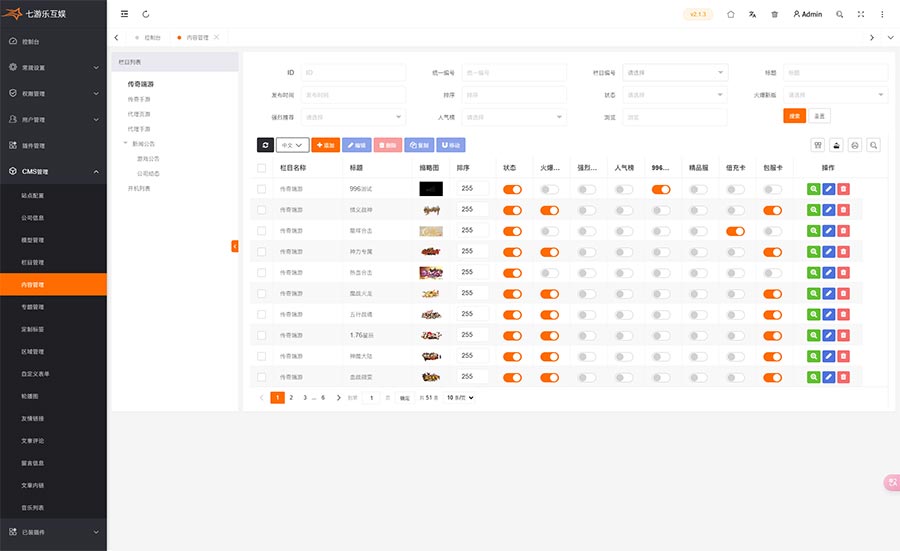Expand the 已装插件 sidebar section

click(x=53, y=532)
